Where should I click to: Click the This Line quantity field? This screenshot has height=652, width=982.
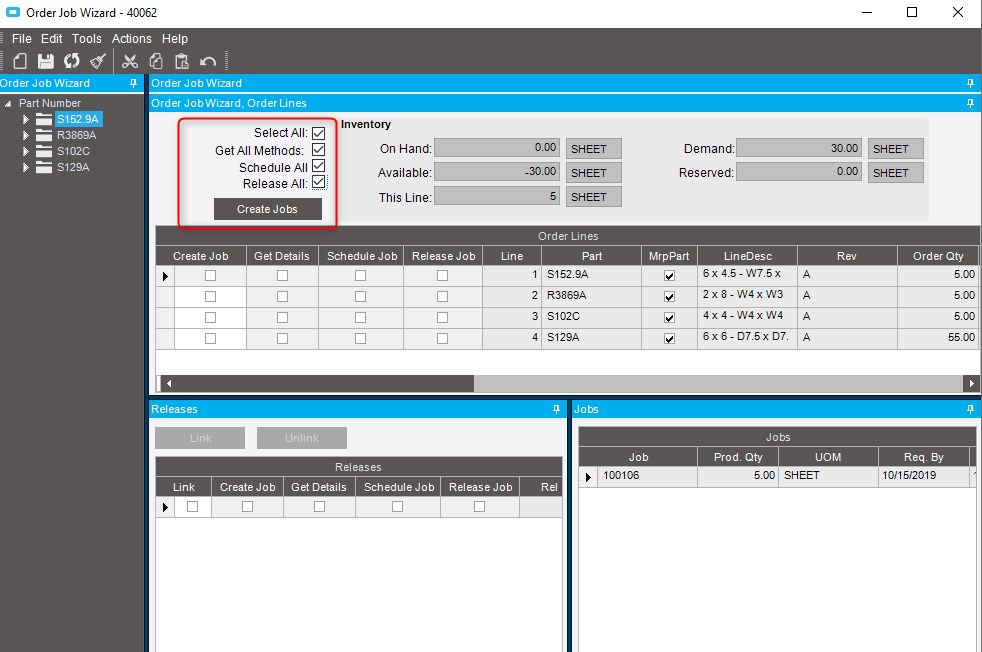tap(497, 197)
